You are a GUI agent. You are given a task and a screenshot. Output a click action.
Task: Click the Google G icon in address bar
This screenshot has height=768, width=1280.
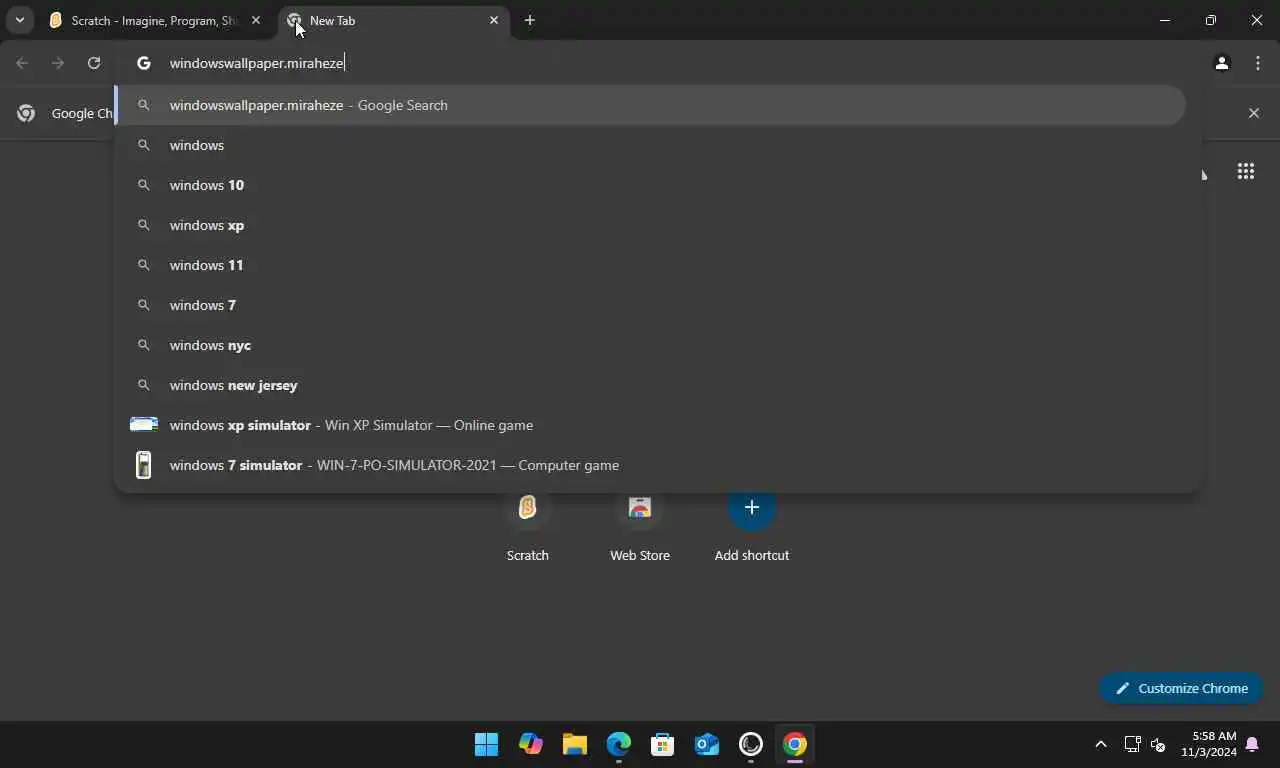[144, 63]
